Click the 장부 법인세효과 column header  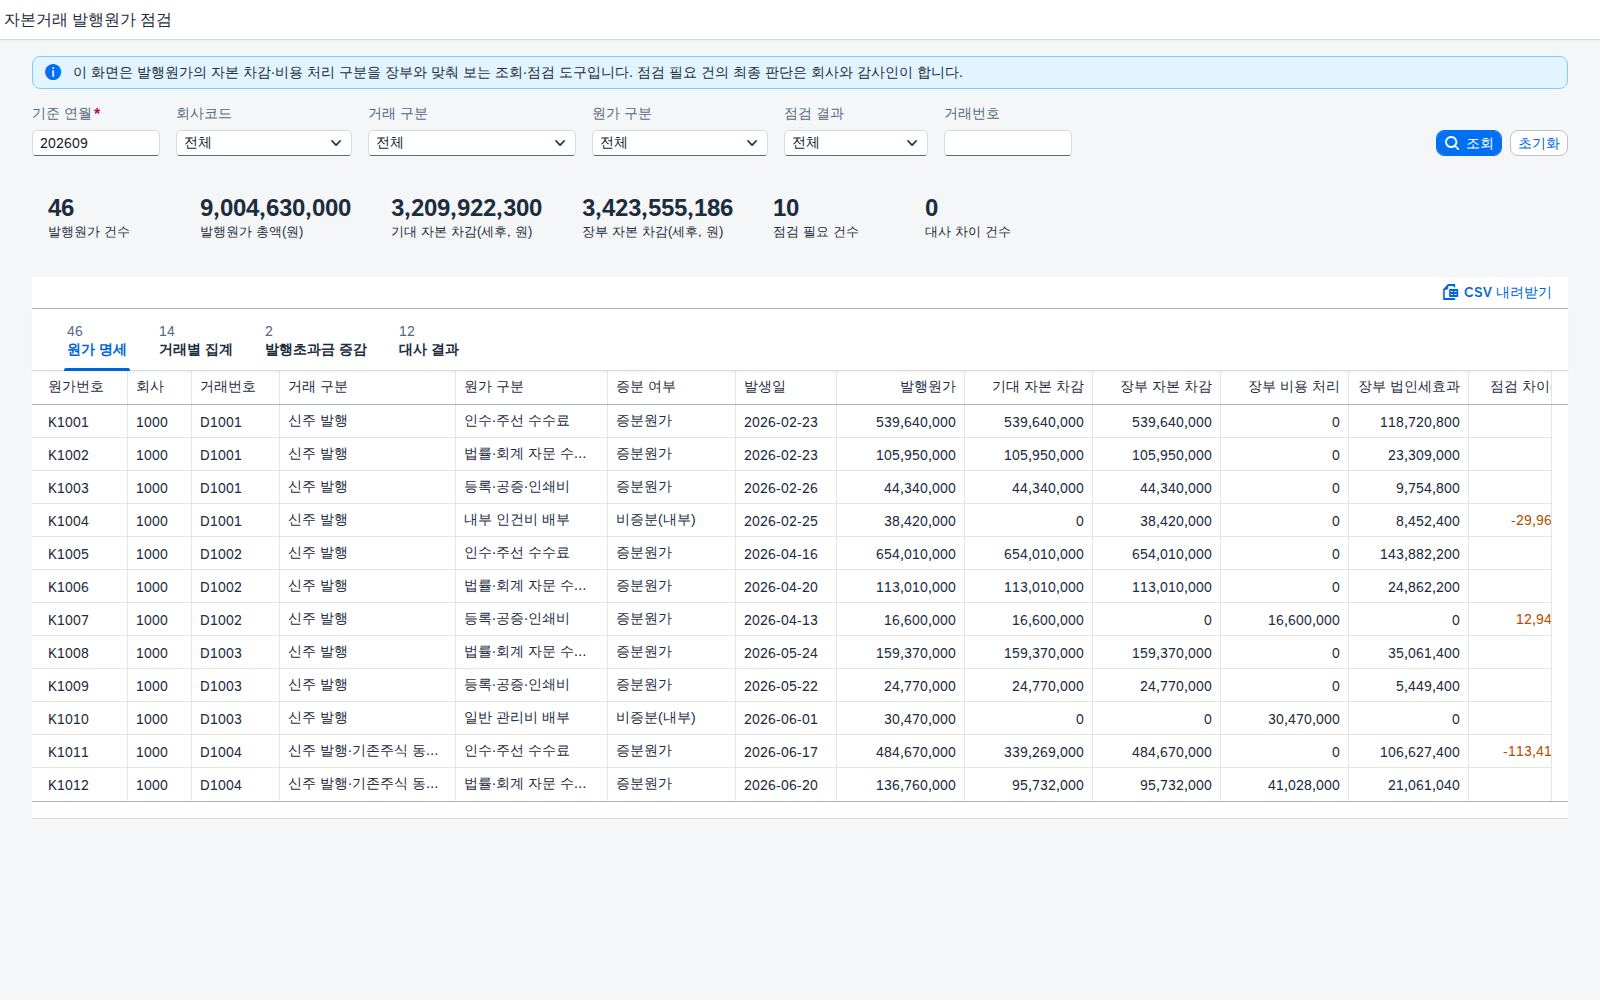click(1409, 387)
